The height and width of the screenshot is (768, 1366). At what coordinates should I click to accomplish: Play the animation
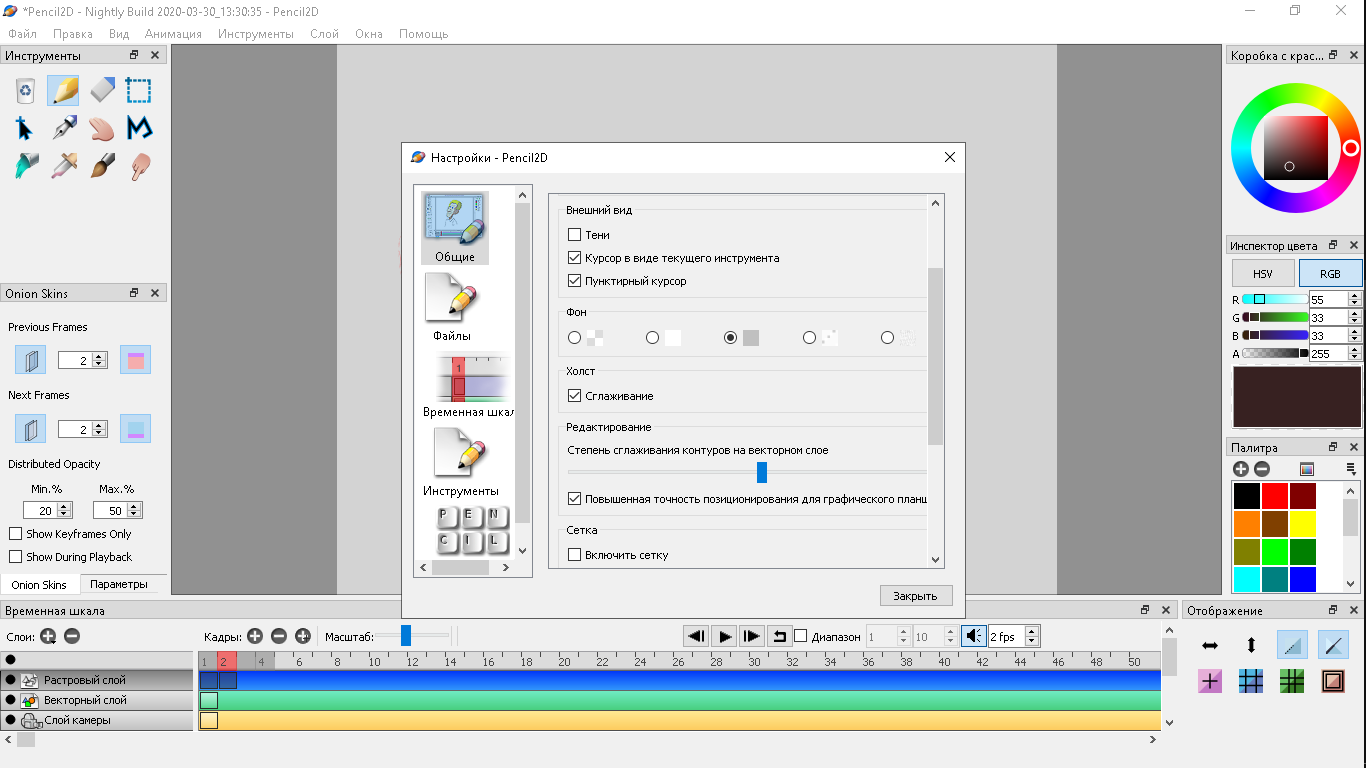tap(724, 636)
